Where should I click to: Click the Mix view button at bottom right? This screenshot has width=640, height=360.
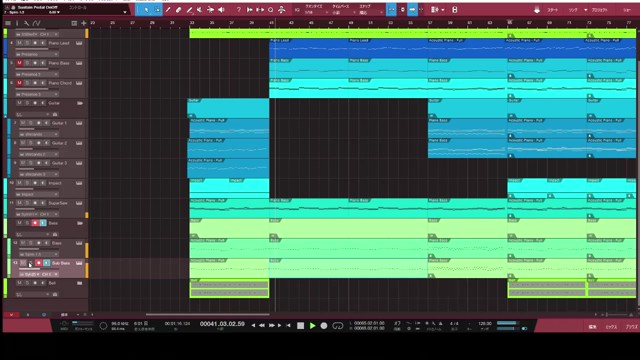point(611,327)
